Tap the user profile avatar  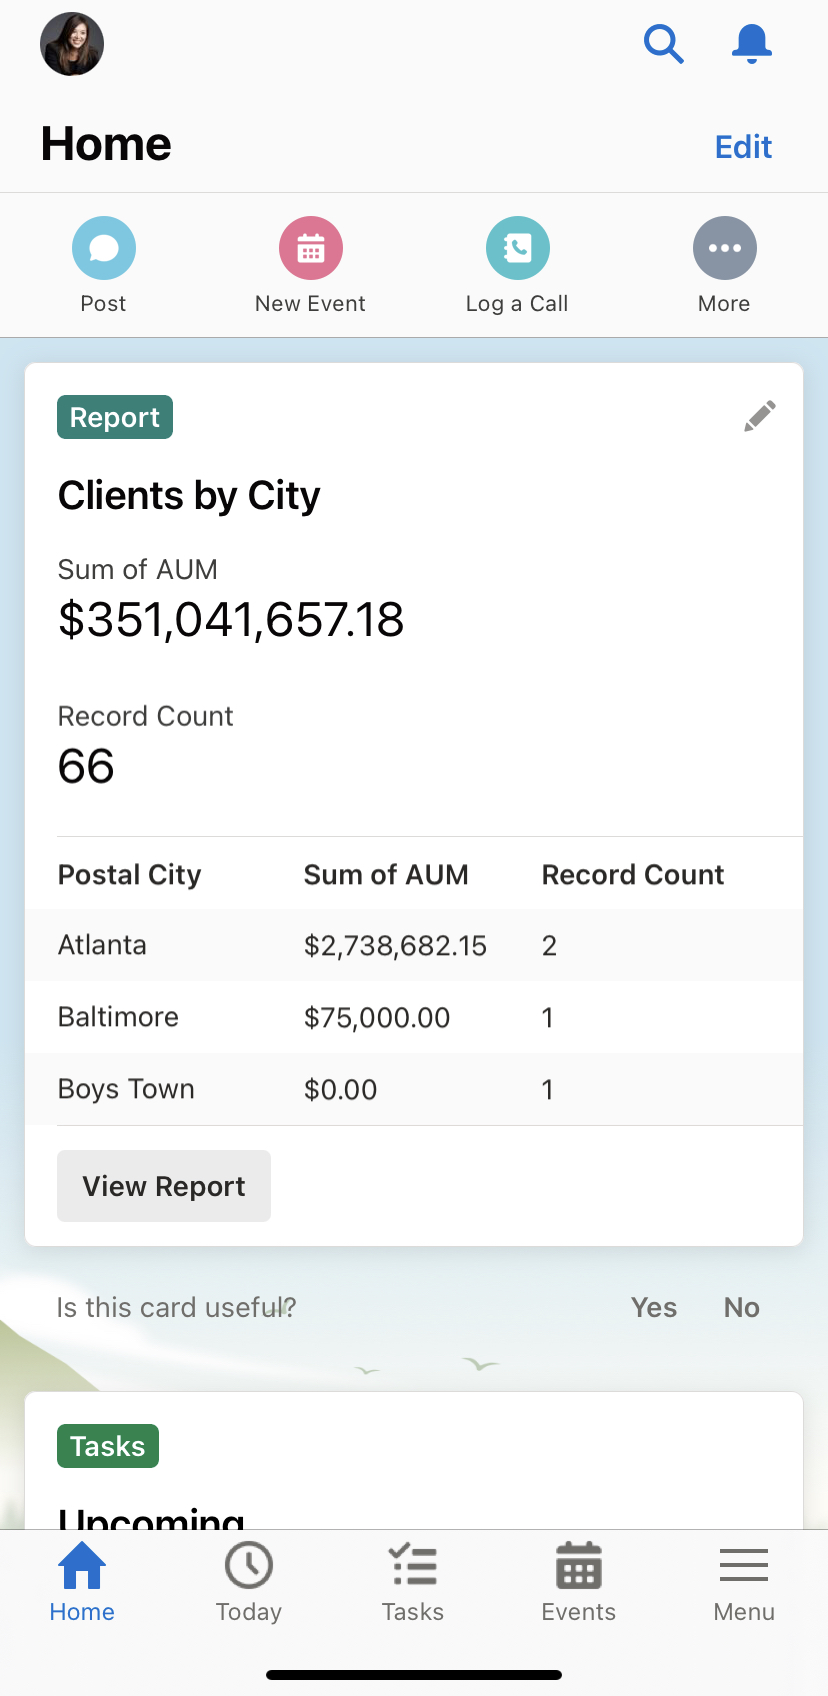[x=72, y=44]
